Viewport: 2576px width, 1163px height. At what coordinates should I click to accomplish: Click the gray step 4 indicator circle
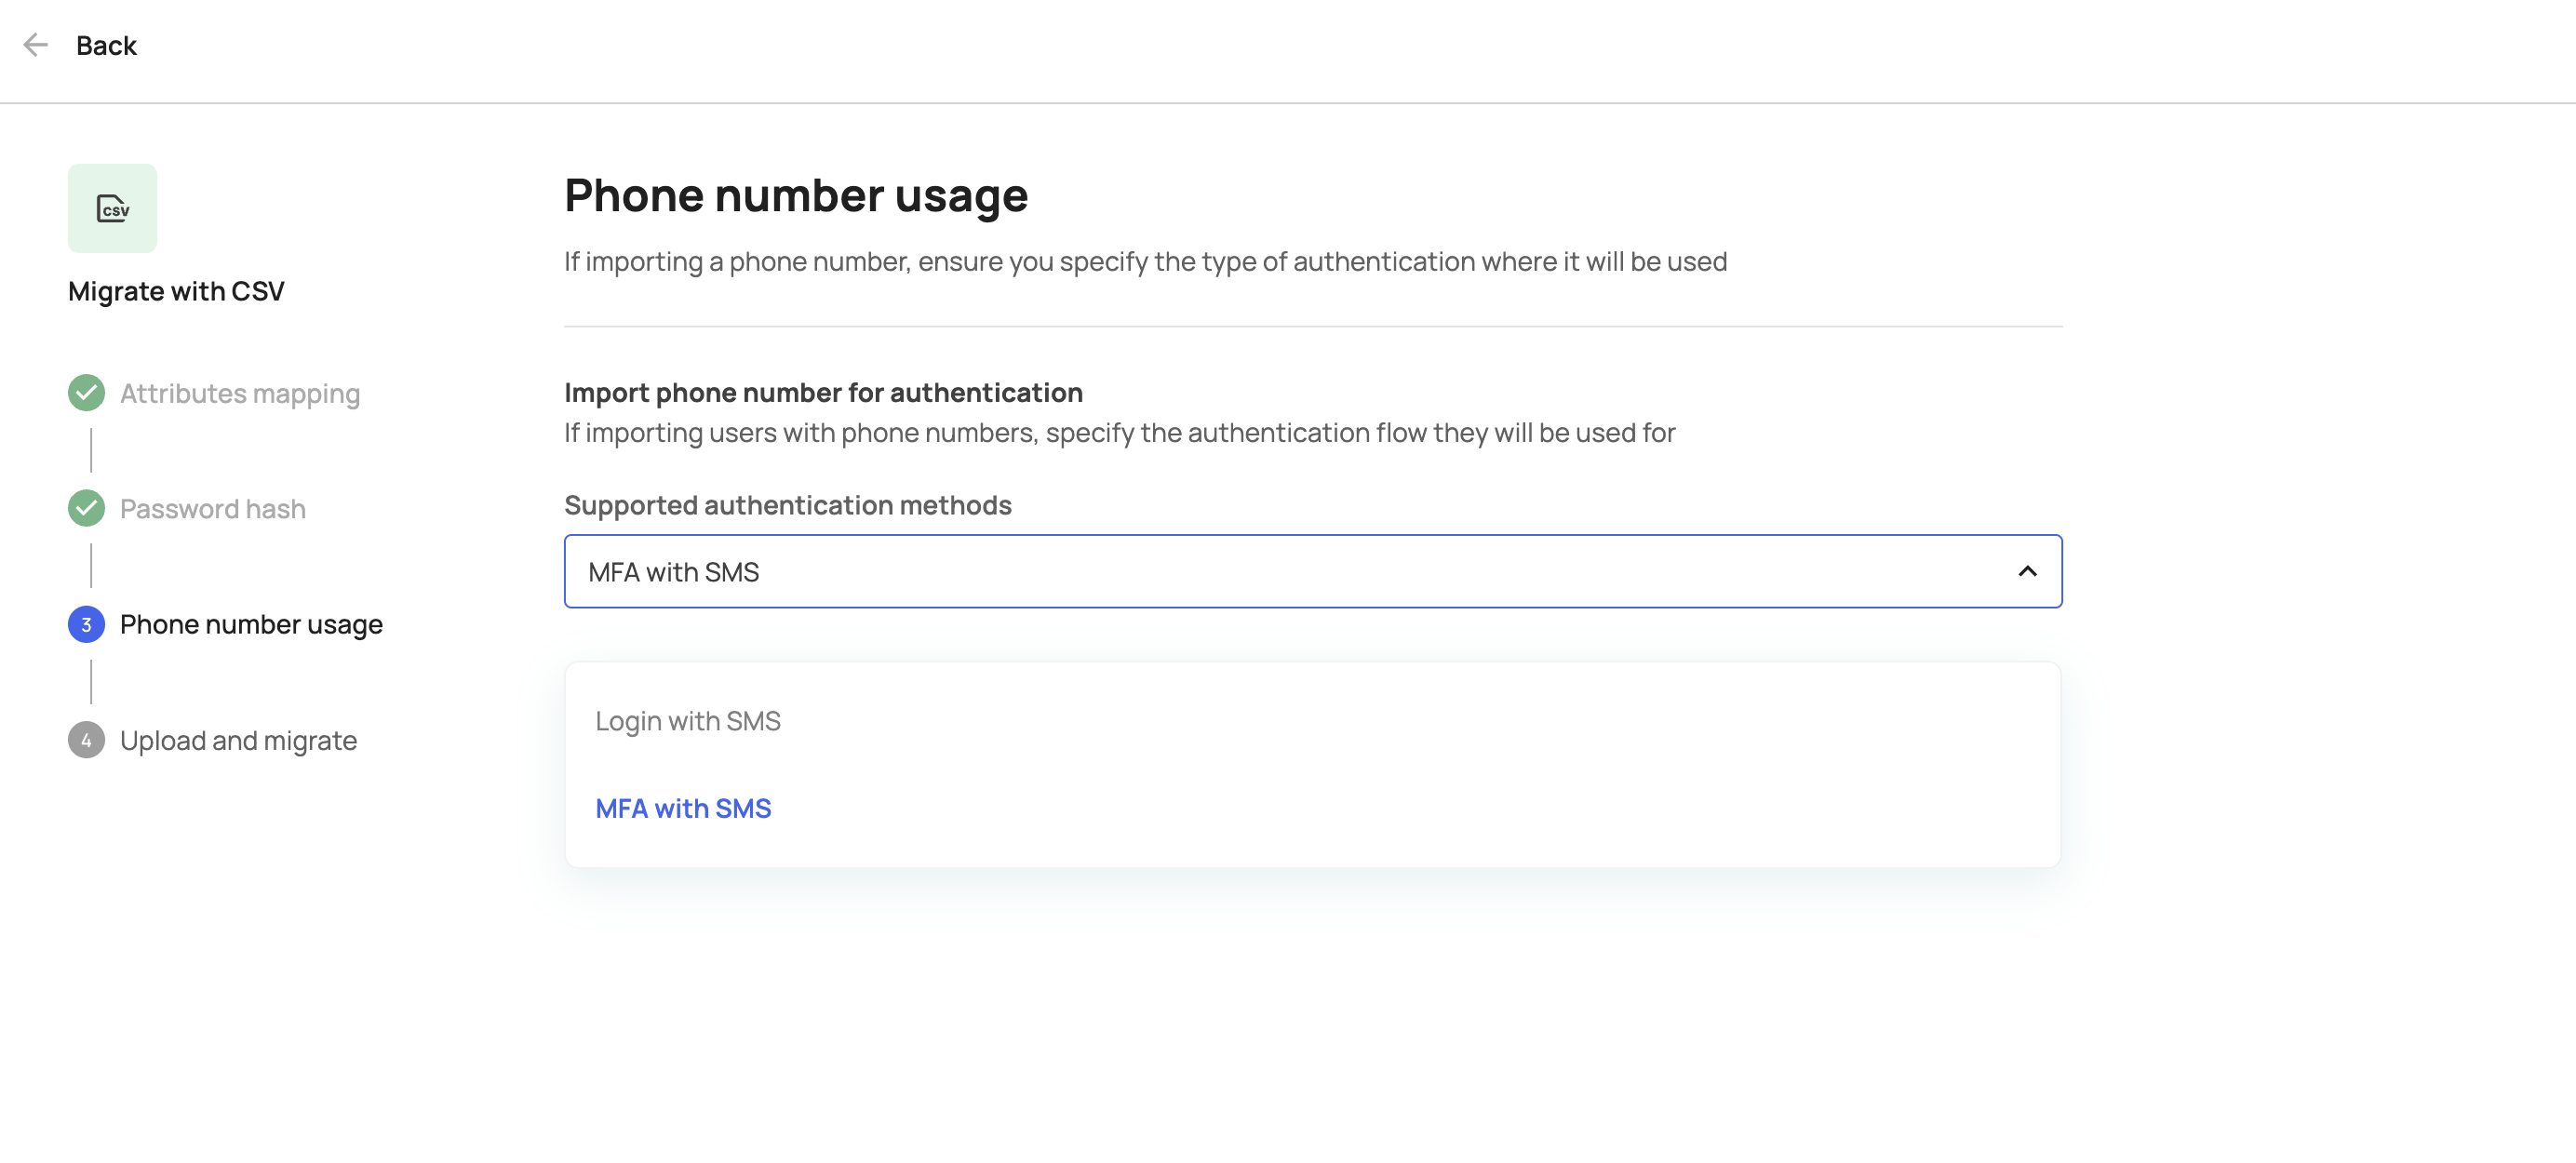coord(86,740)
